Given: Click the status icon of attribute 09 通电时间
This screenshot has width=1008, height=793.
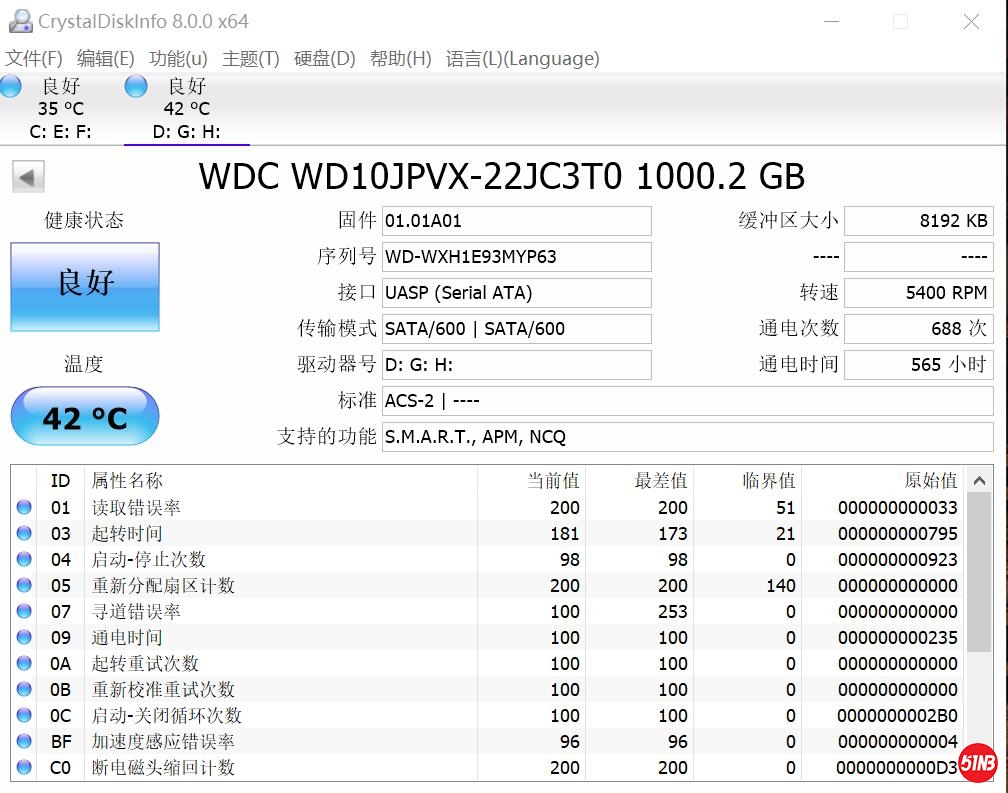Looking at the screenshot, I should pyautogui.click(x=24, y=638).
